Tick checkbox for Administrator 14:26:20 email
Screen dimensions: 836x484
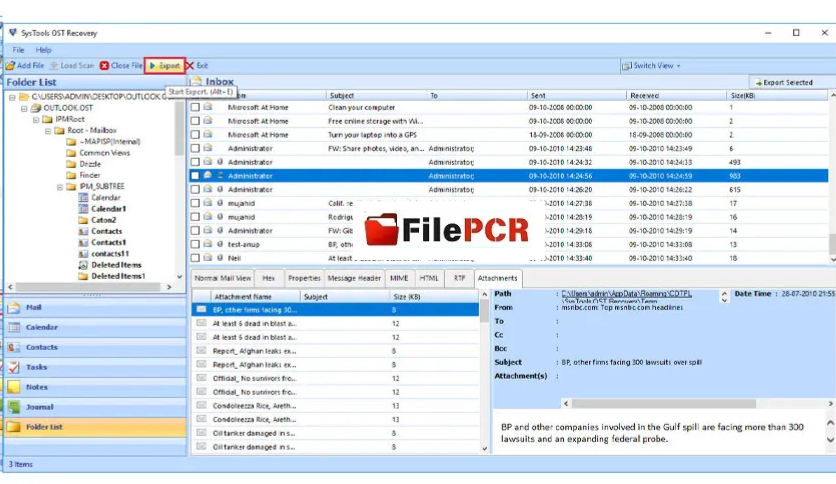click(195, 189)
